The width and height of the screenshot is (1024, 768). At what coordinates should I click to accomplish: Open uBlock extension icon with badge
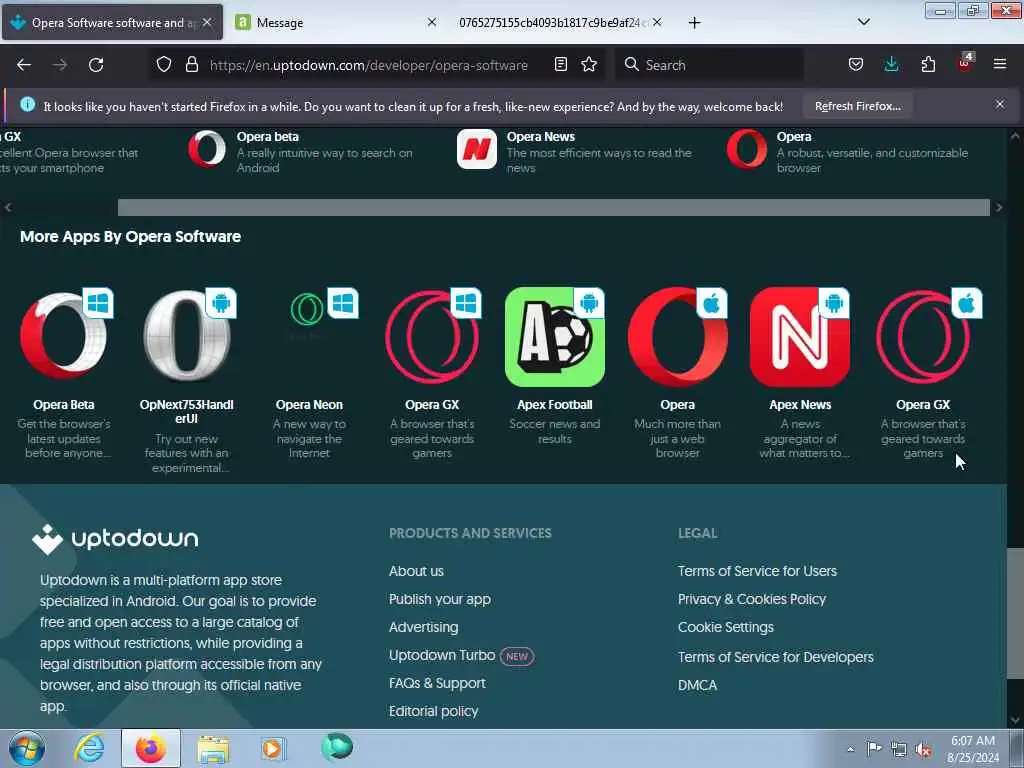pyautogui.click(x=965, y=63)
